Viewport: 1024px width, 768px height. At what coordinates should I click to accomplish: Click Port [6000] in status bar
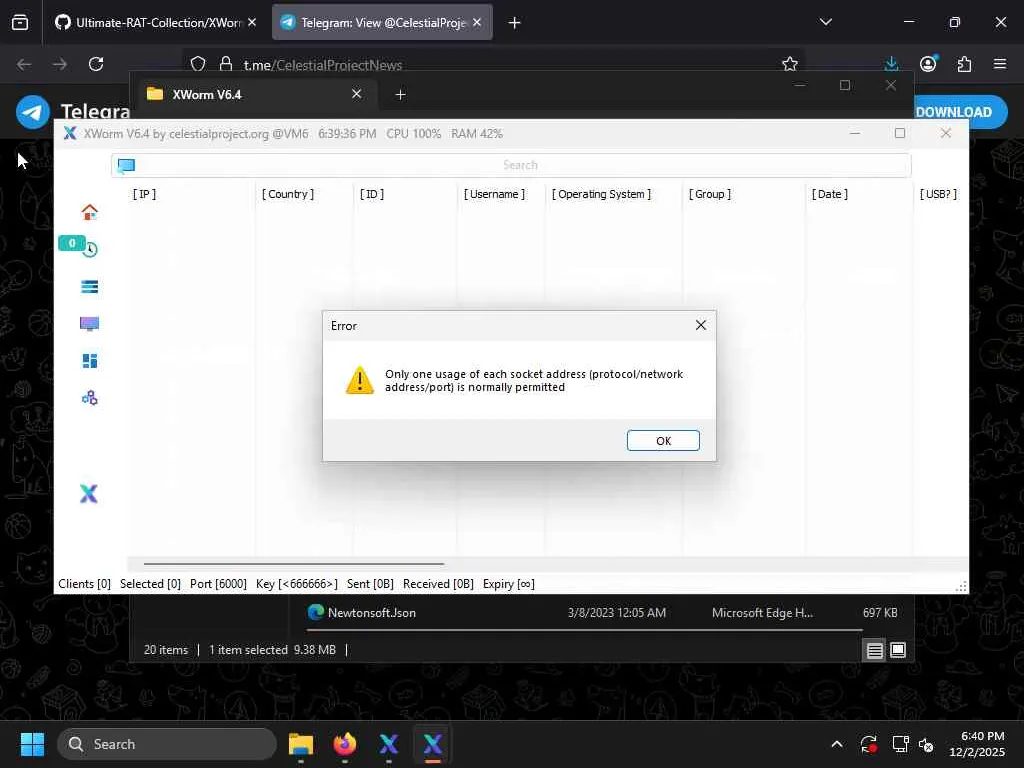pyautogui.click(x=218, y=584)
